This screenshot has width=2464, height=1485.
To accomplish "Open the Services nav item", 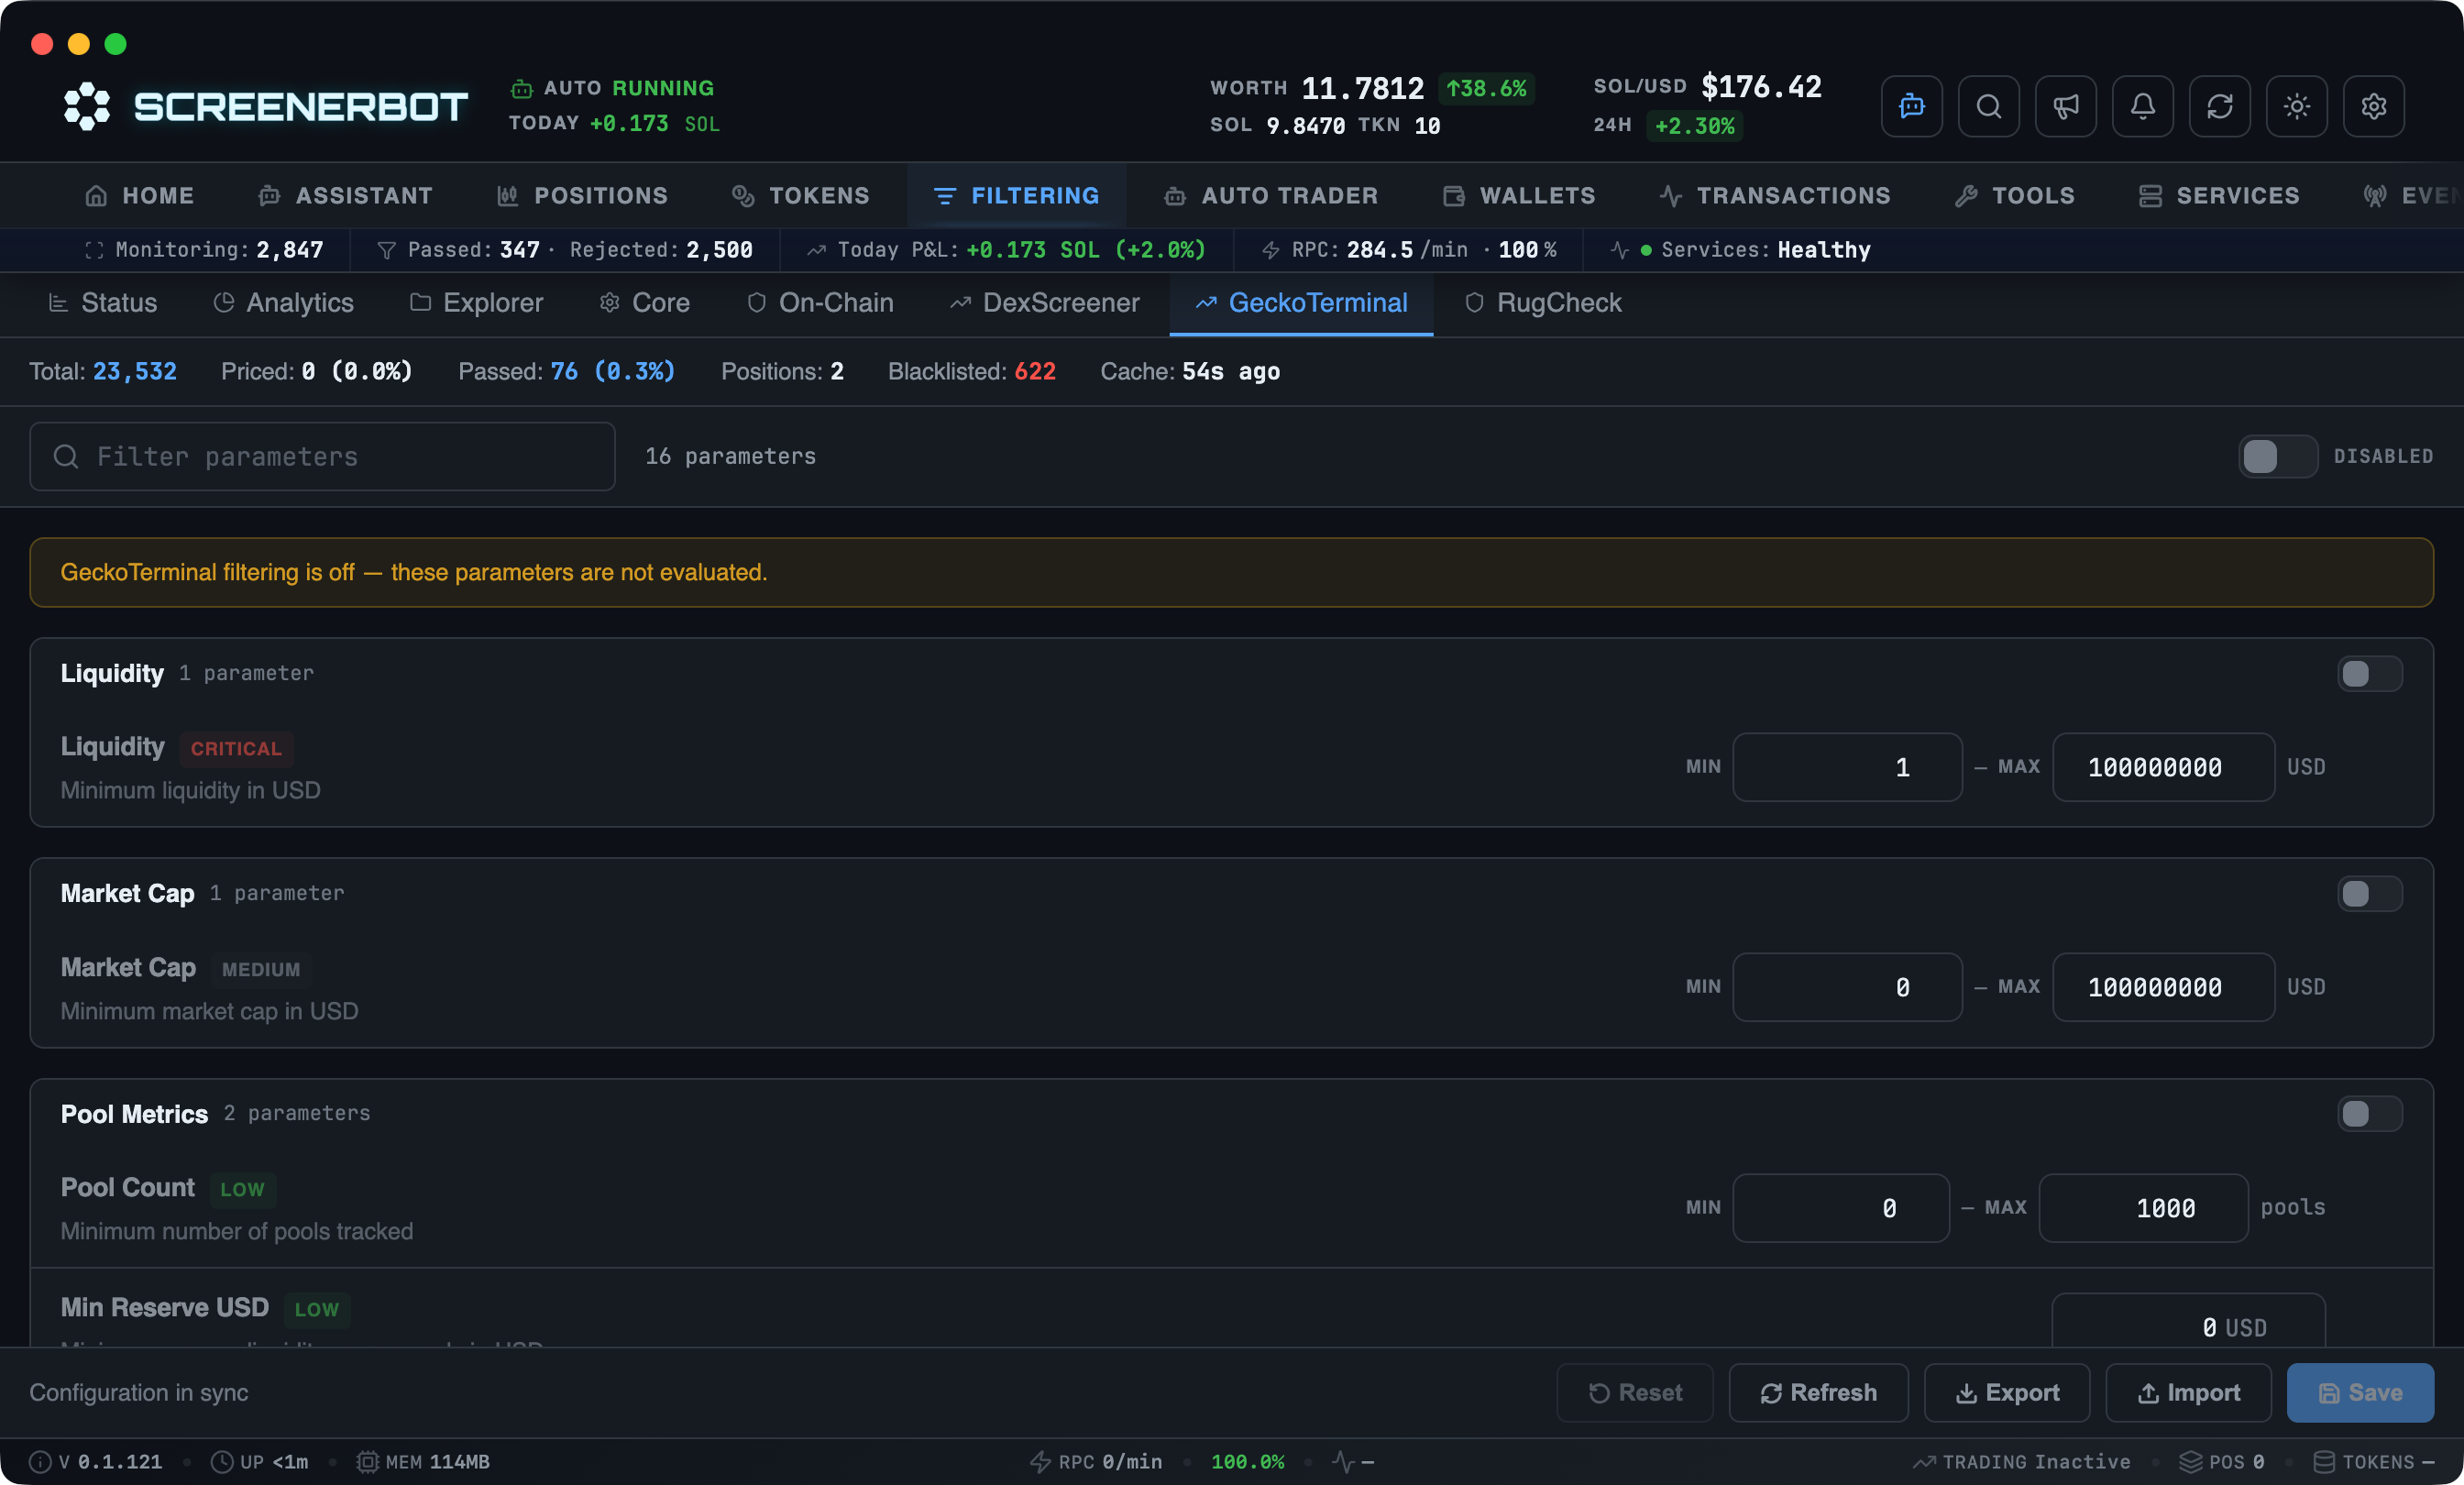I will 2219,196.
